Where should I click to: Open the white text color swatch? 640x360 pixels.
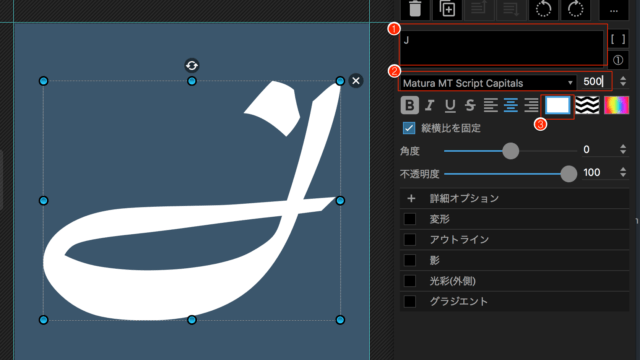[558, 105]
